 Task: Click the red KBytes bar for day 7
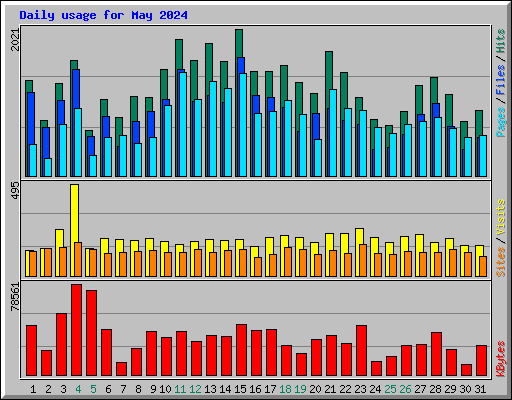point(122,369)
